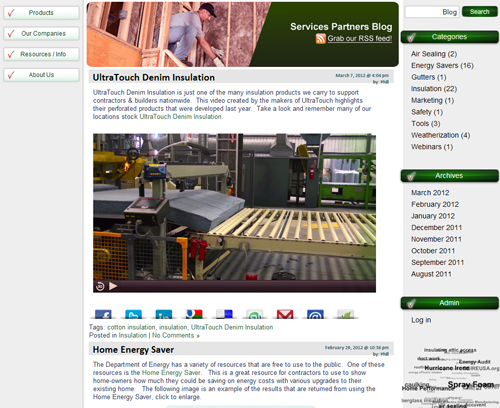Click the Categories sidebar header
The height and width of the screenshot is (408, 500).
449,37
